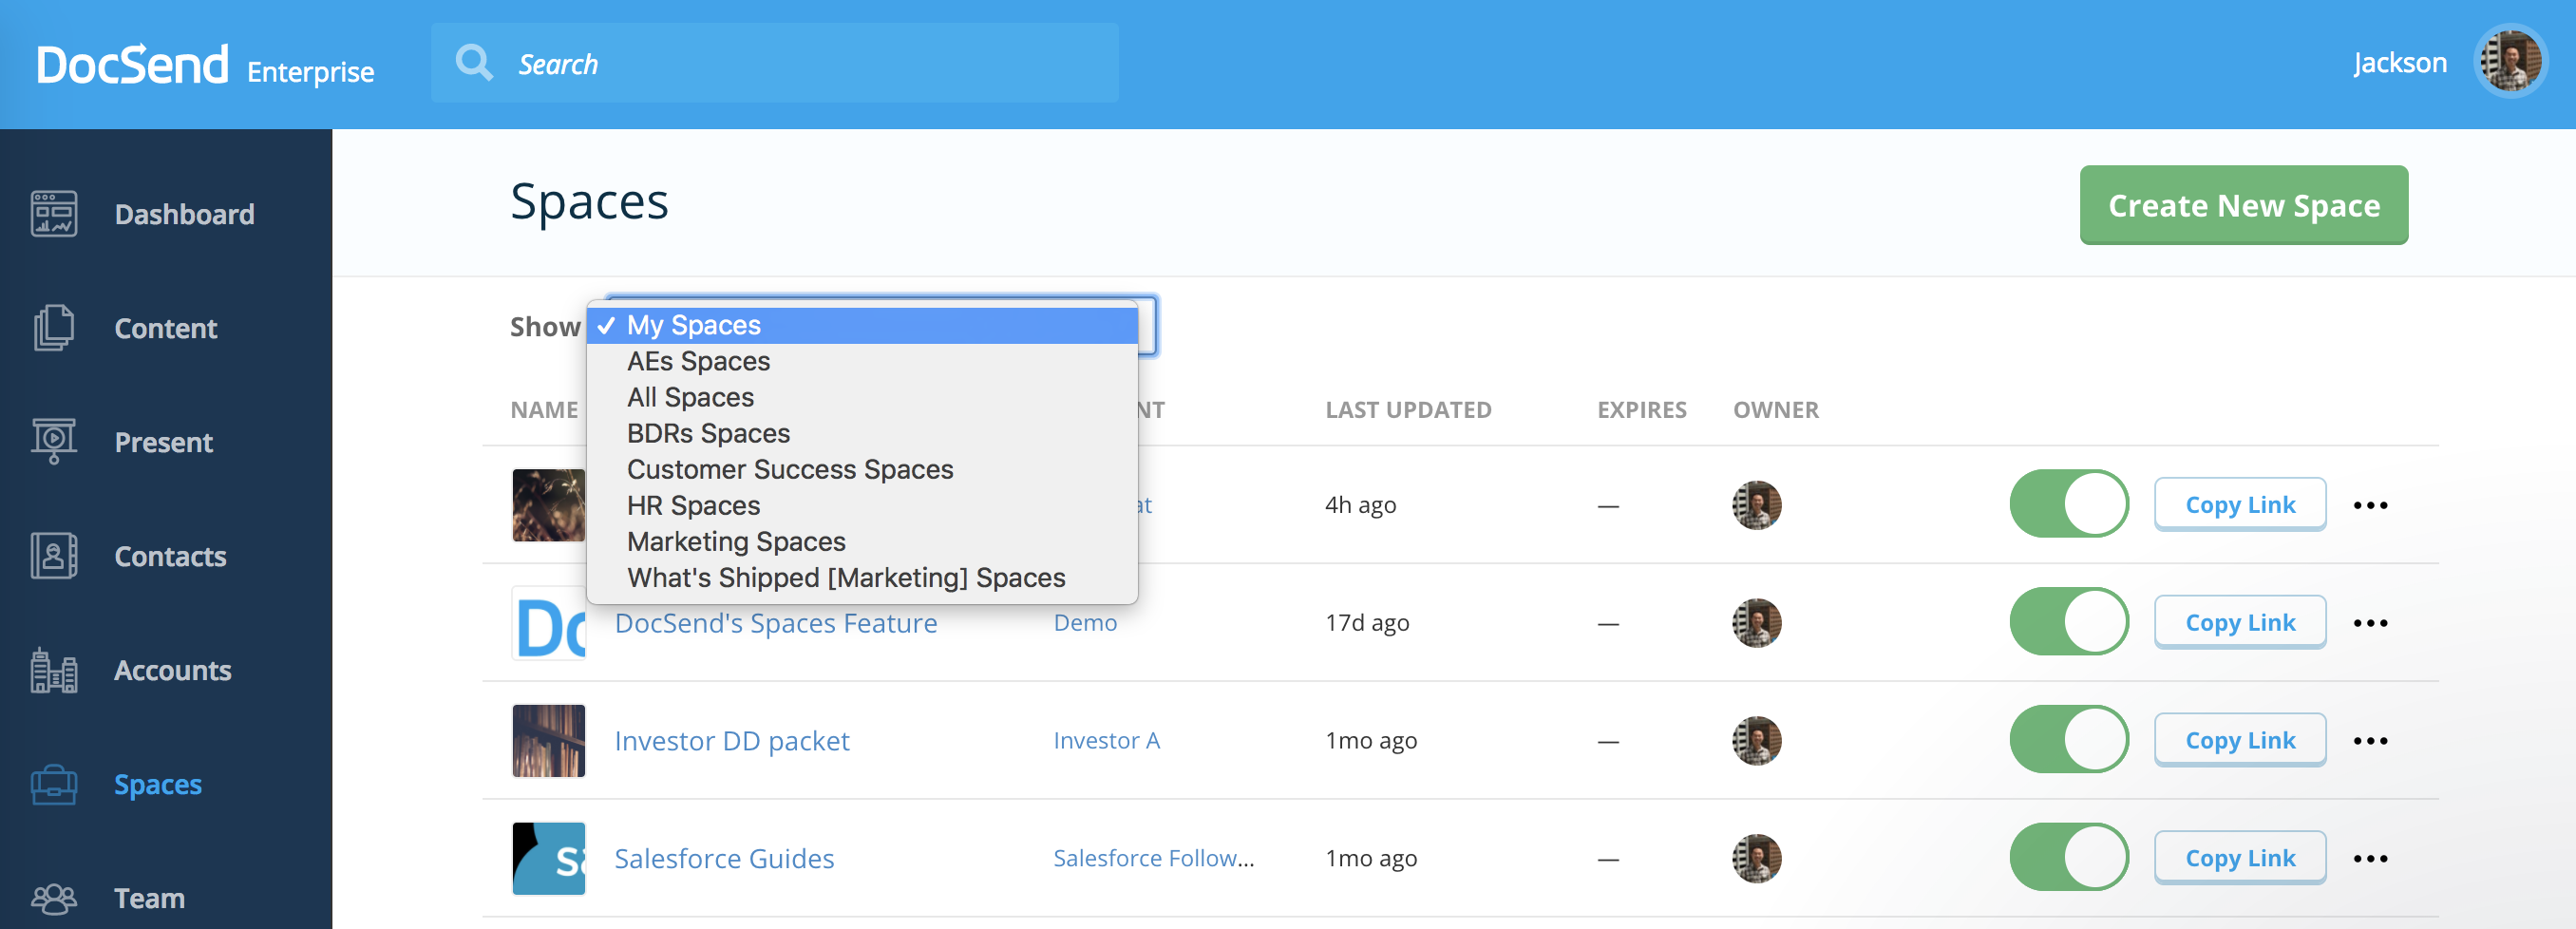The image size is (2576, 929).
Task: Go to Dashboard in the sidebar
Action: coord(184,214)
